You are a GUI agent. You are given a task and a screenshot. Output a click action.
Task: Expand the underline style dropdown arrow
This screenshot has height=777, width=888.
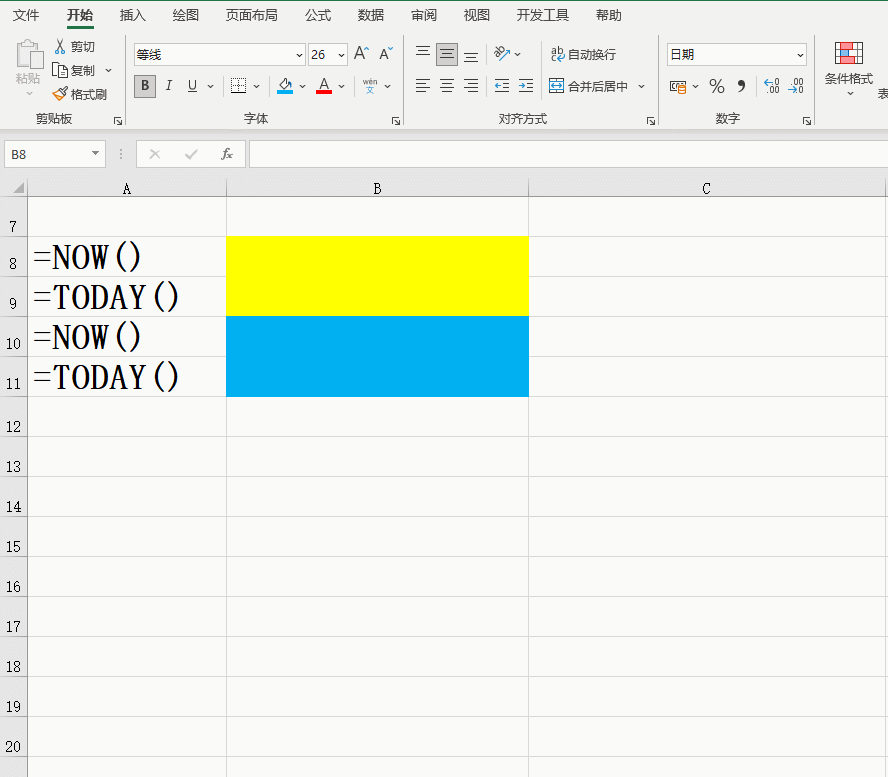click(211, 87)
